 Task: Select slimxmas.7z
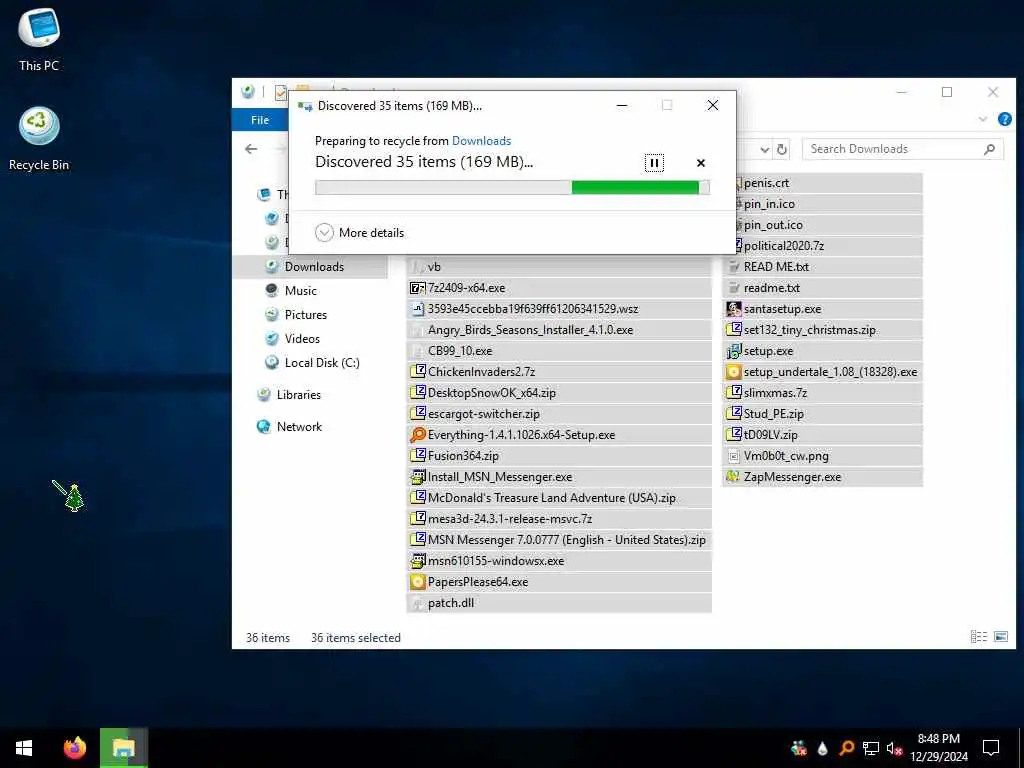pyautogui.click(x=823, y=392)
